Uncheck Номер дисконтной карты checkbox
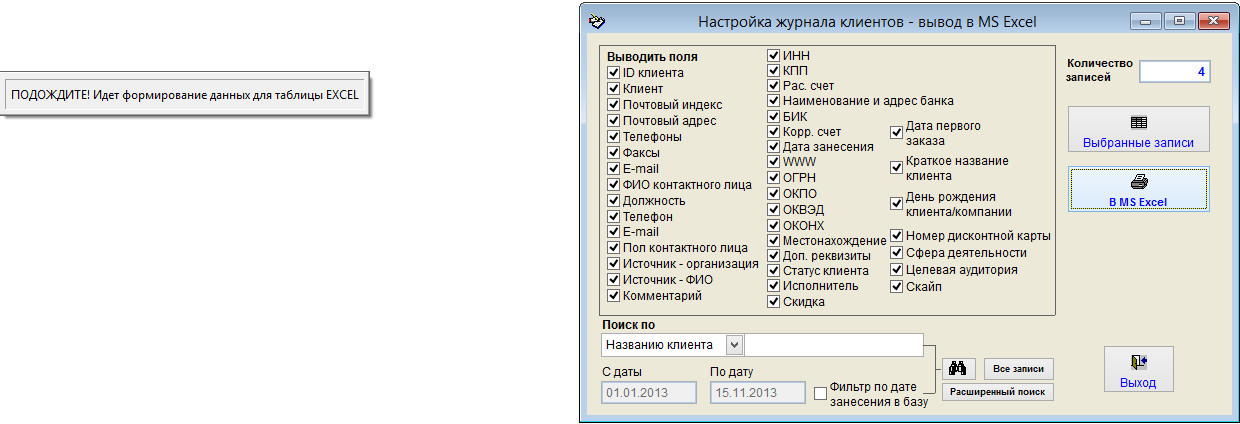1240x424 pixels. pos(897,237)
